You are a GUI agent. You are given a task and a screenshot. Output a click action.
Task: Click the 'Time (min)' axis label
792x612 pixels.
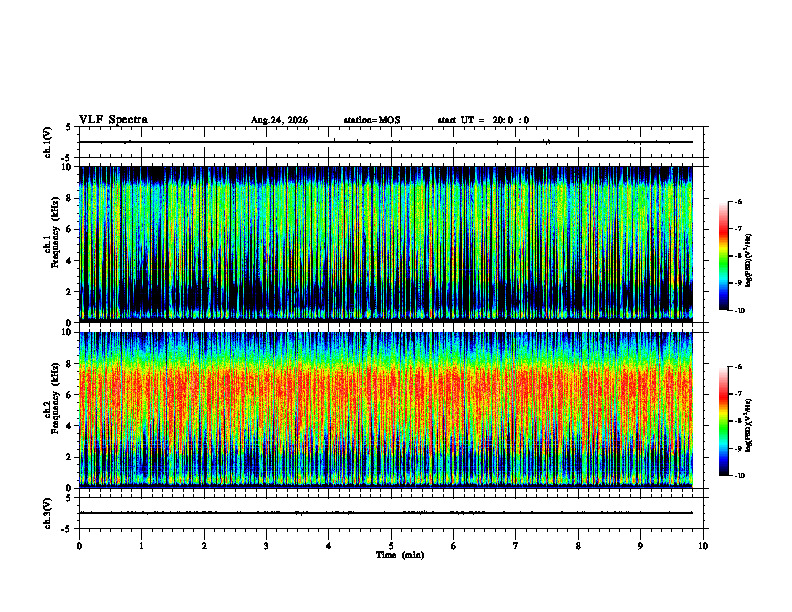(x=400, y=555)
